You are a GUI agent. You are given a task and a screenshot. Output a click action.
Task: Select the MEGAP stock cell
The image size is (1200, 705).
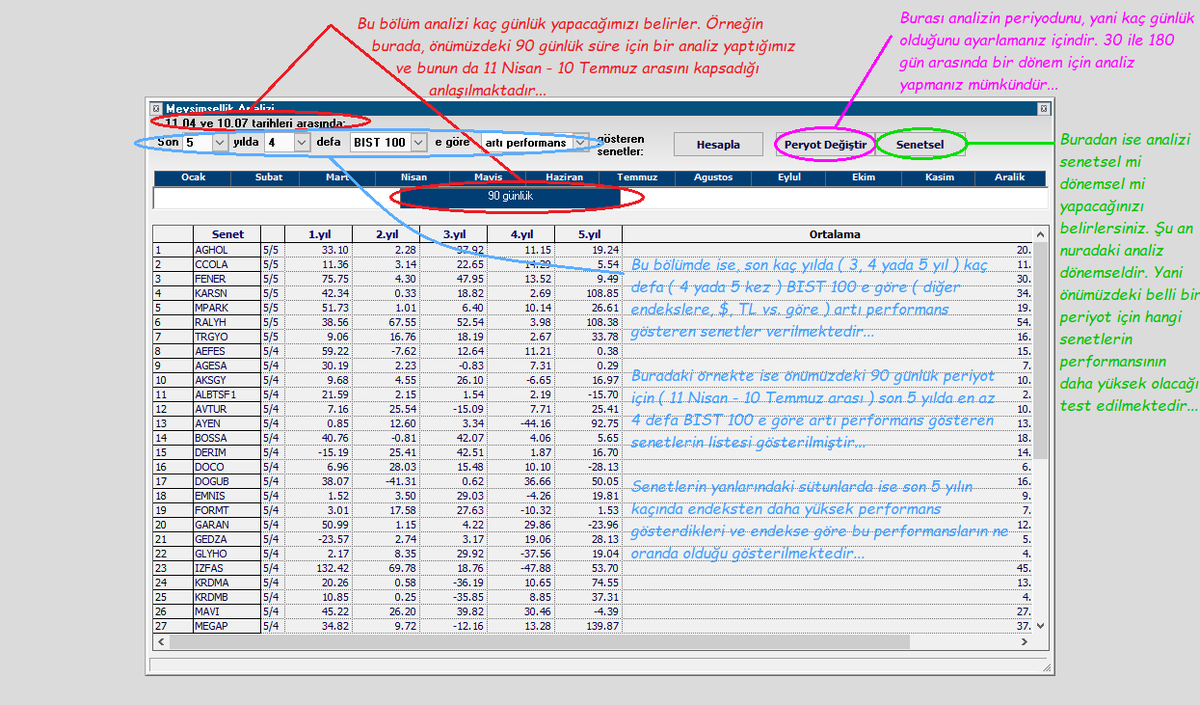click(227, 626)
